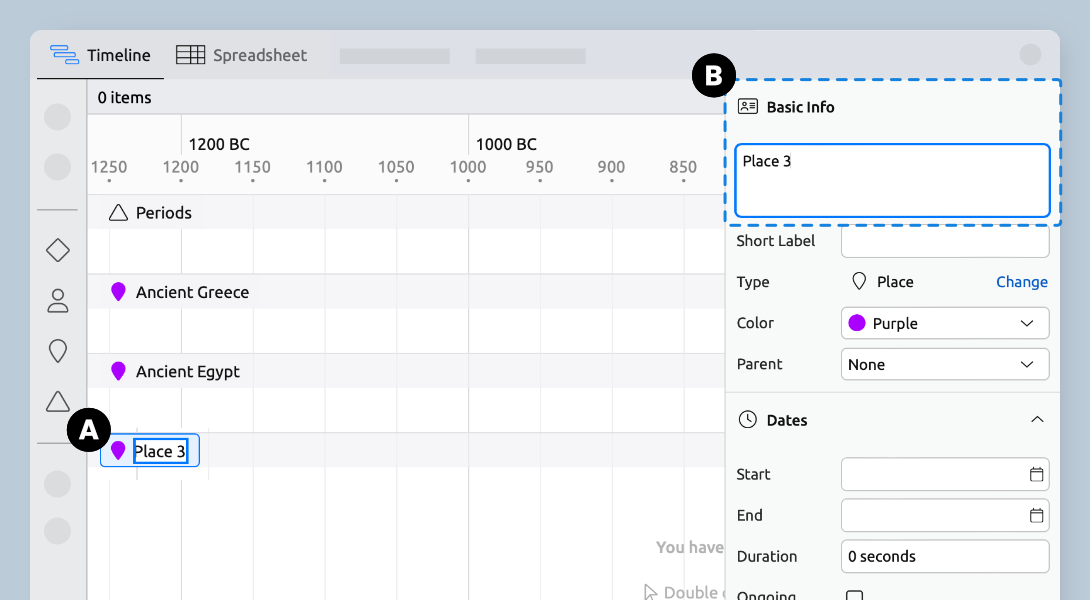
Task: Click the purple pin beside Place 3 row
Action: pos(118,451)
